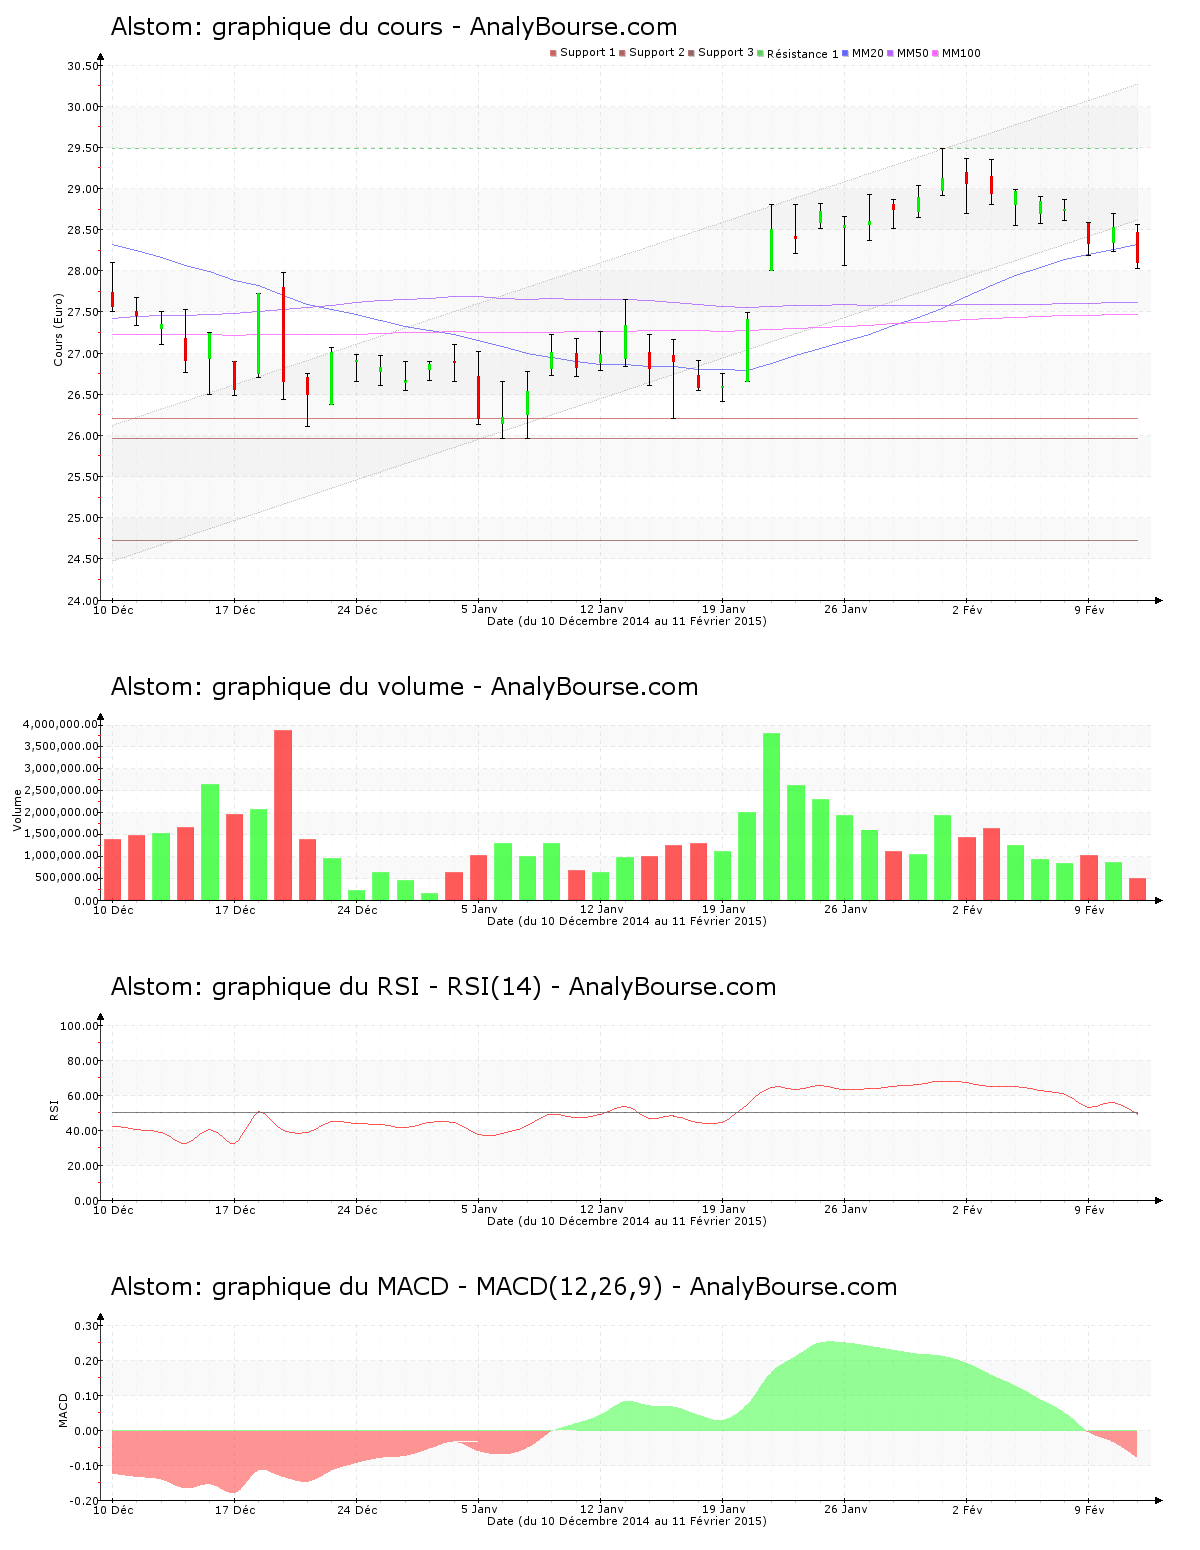Click -0.20 on the MACD axis
The width and height of the screenshot is (1200, 1550).
click(x=85, y=1501)
